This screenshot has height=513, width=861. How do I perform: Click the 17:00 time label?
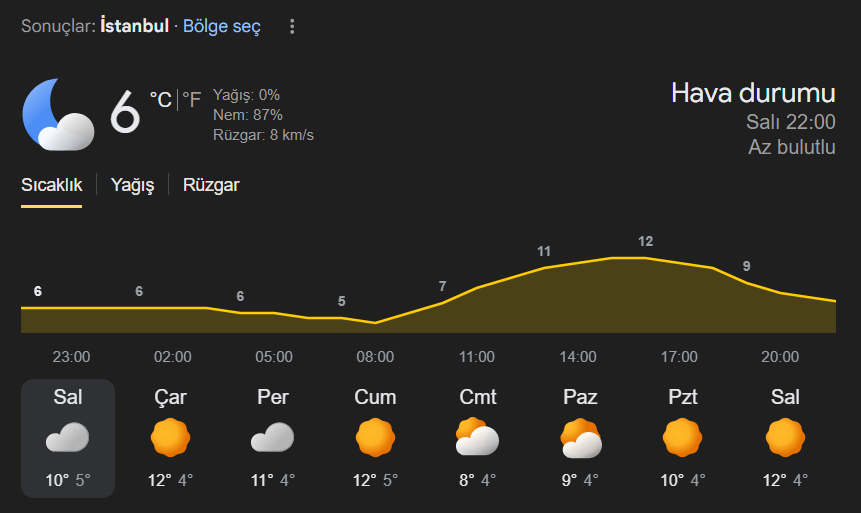pos(679,357)
